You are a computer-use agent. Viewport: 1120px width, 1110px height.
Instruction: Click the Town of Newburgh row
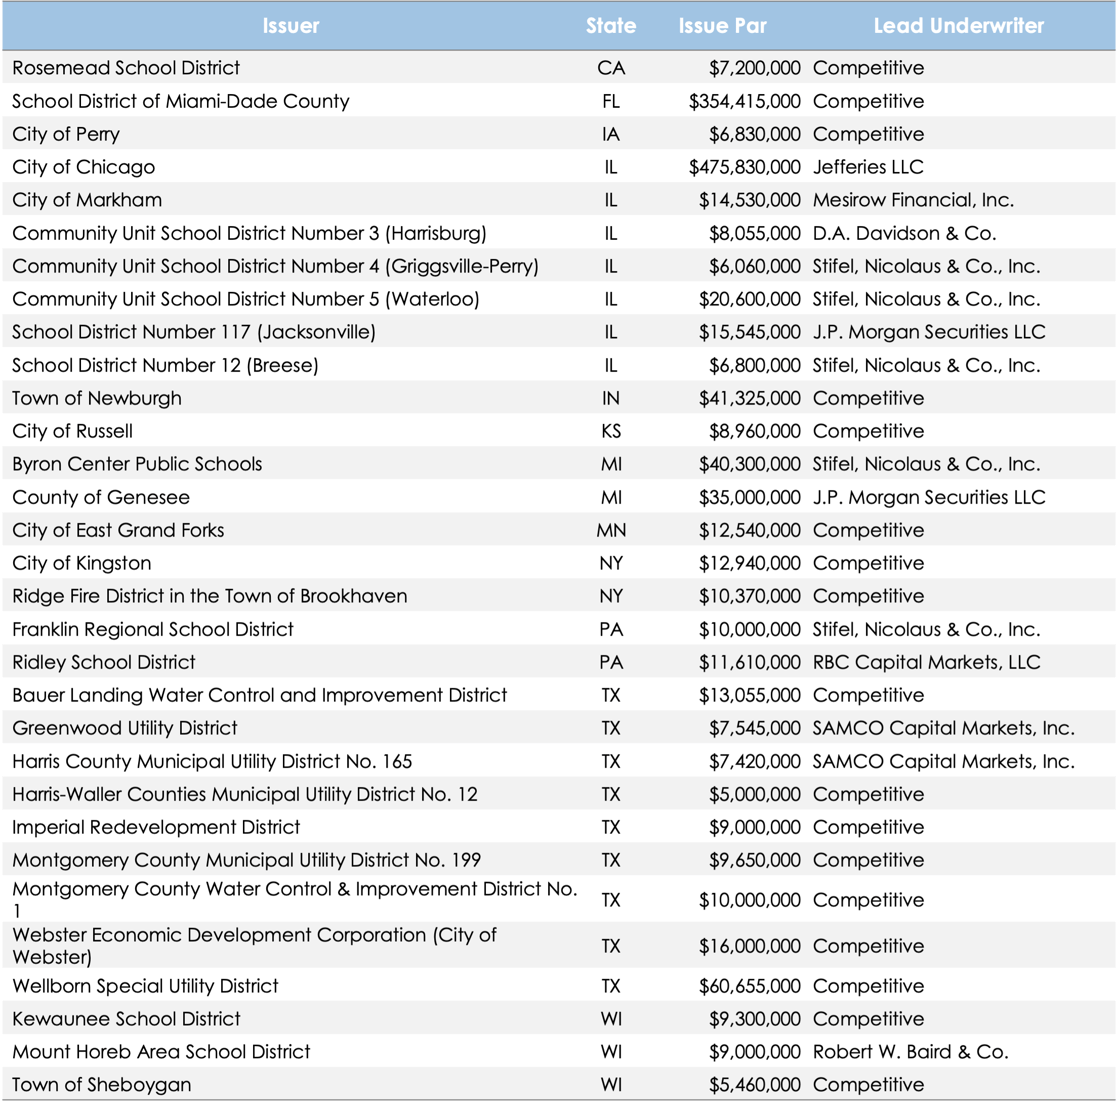(x=97, y=398)
